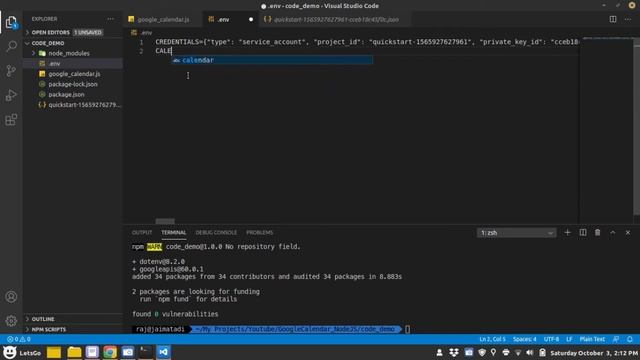Click the CREDENTIALS line in editor
The image size is (640, 360).
click(x=366, y=42)
